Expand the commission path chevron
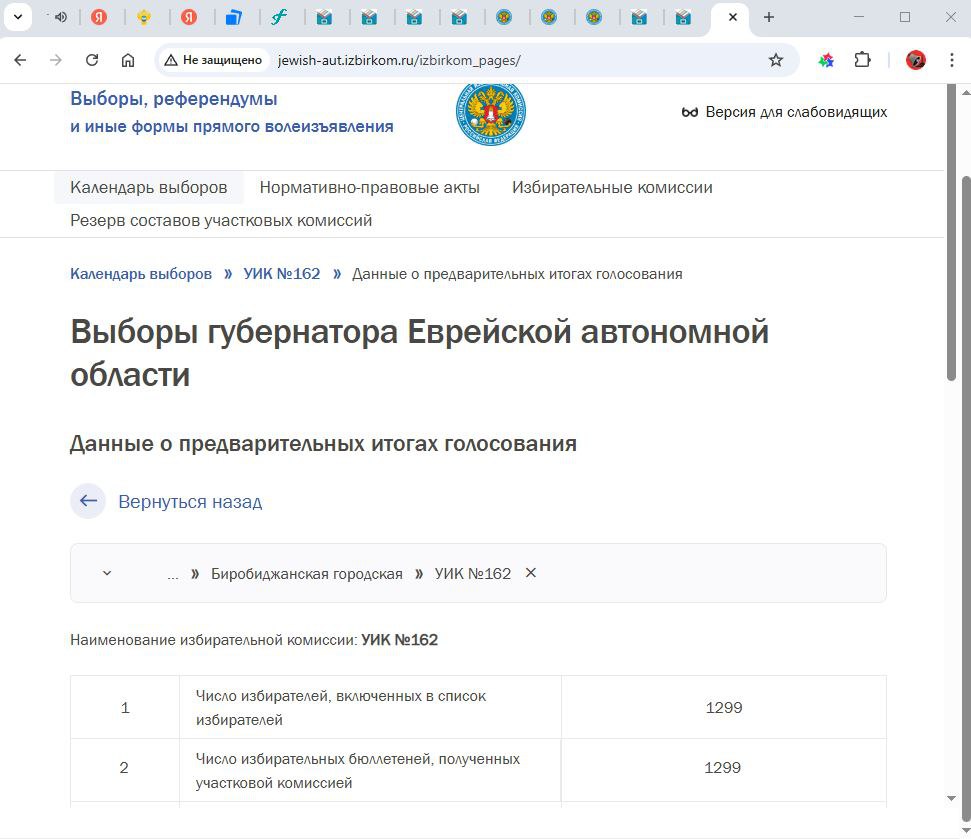This screenshot has height=839, width=971. tap(107, 573)
